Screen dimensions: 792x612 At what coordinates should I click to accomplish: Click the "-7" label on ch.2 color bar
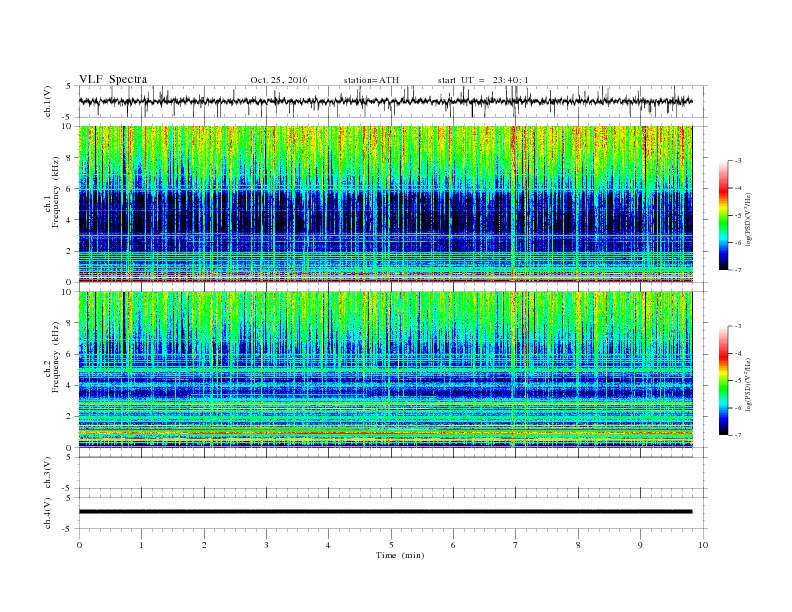[x=738, y=435]
